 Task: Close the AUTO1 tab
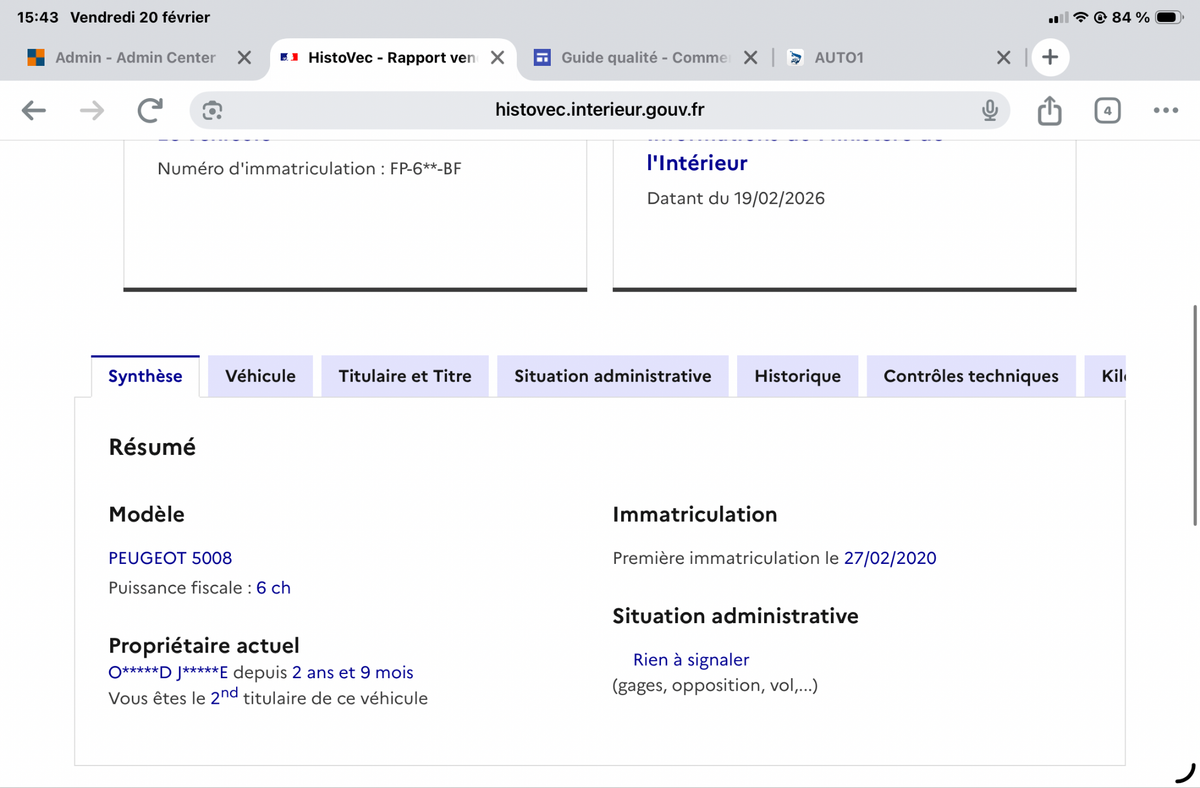[x=1003, y=58]
